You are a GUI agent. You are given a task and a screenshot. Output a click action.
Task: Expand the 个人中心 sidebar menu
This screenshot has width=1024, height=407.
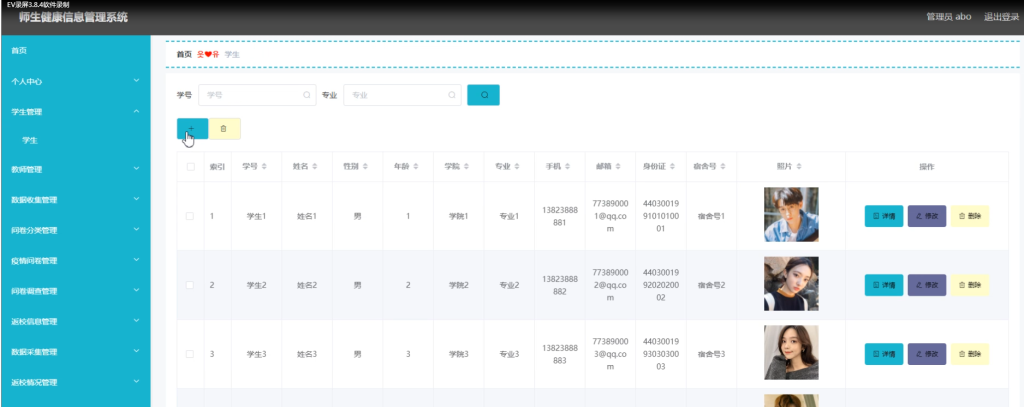[75, 81]
